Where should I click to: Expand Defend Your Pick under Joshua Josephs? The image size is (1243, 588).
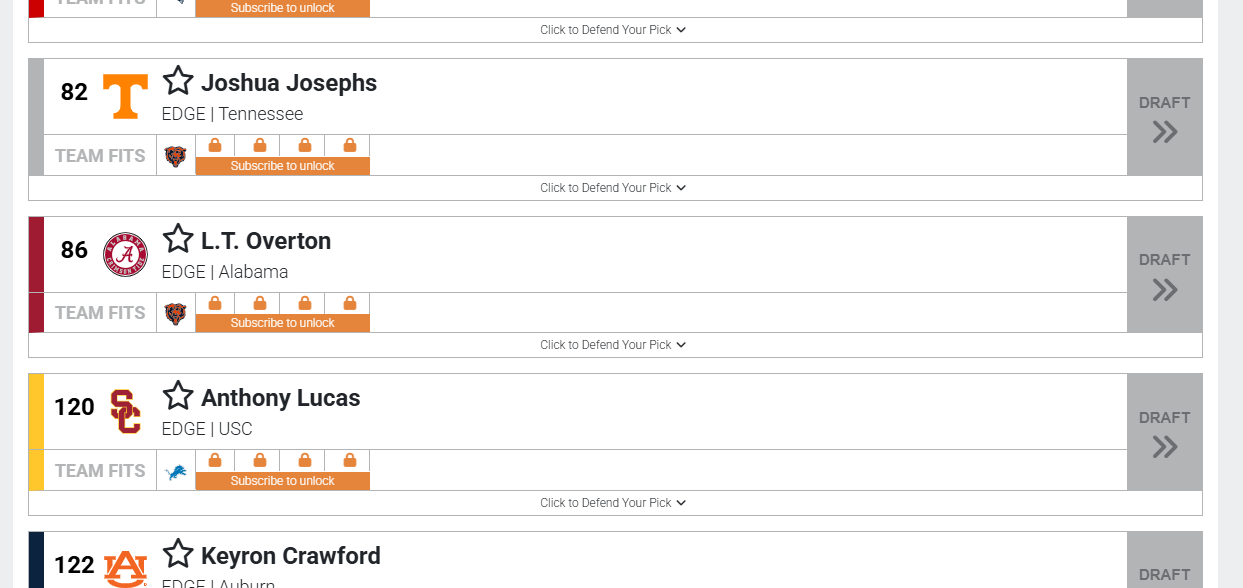click(x=613, y=188)
